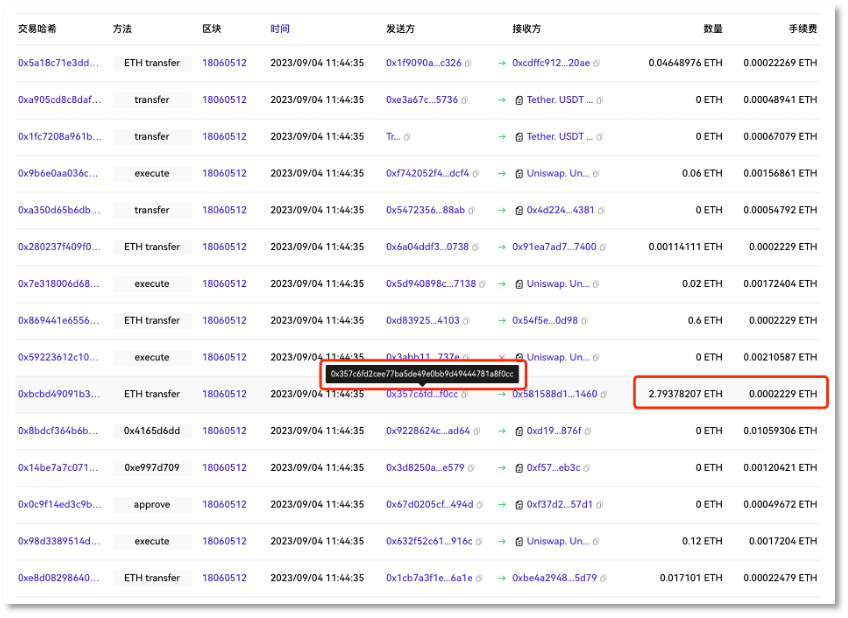Open transaction hash 0xbcbd49091b3...
The height and width of the screenshot is (618, 848).
click(58, 394)
